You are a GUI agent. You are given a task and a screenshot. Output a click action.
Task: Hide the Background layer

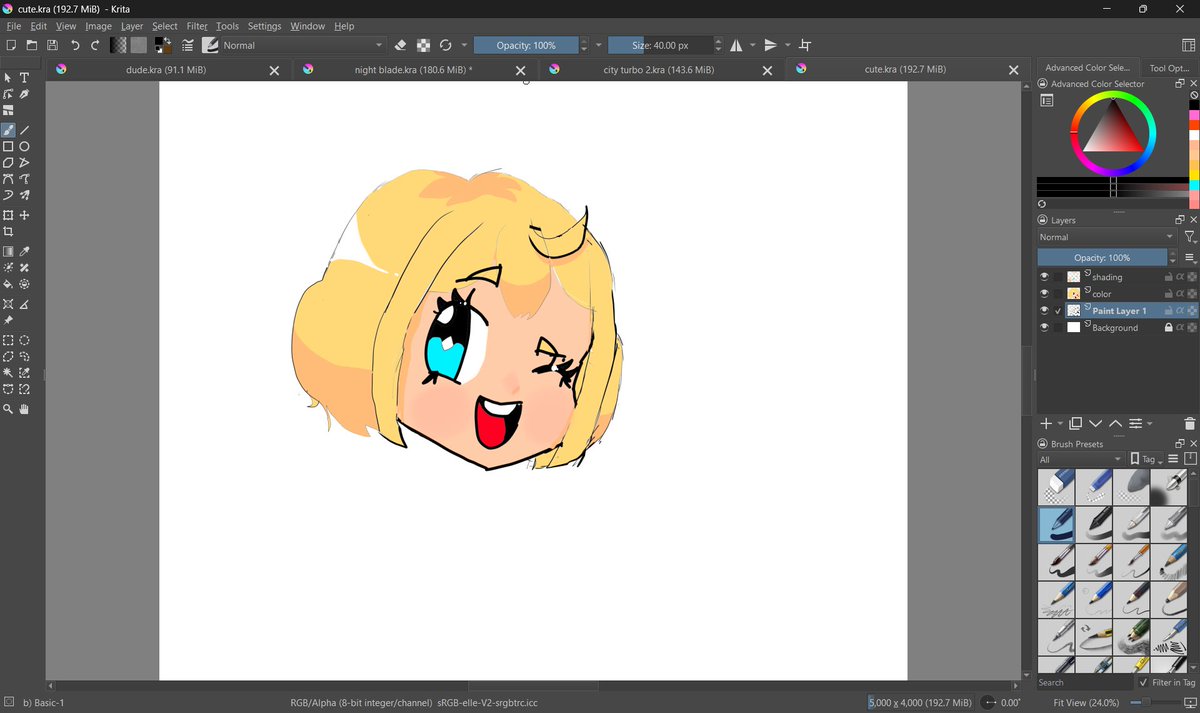(1044, 328)
